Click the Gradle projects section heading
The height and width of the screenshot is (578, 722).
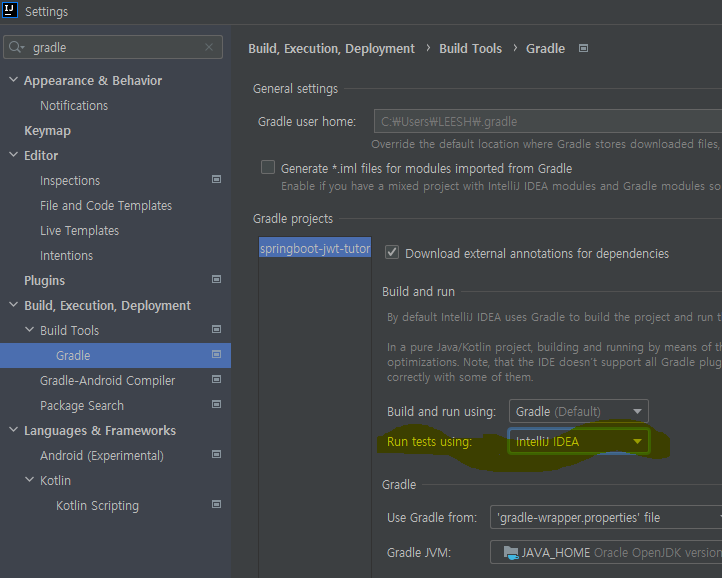click(x=293, y=218)
